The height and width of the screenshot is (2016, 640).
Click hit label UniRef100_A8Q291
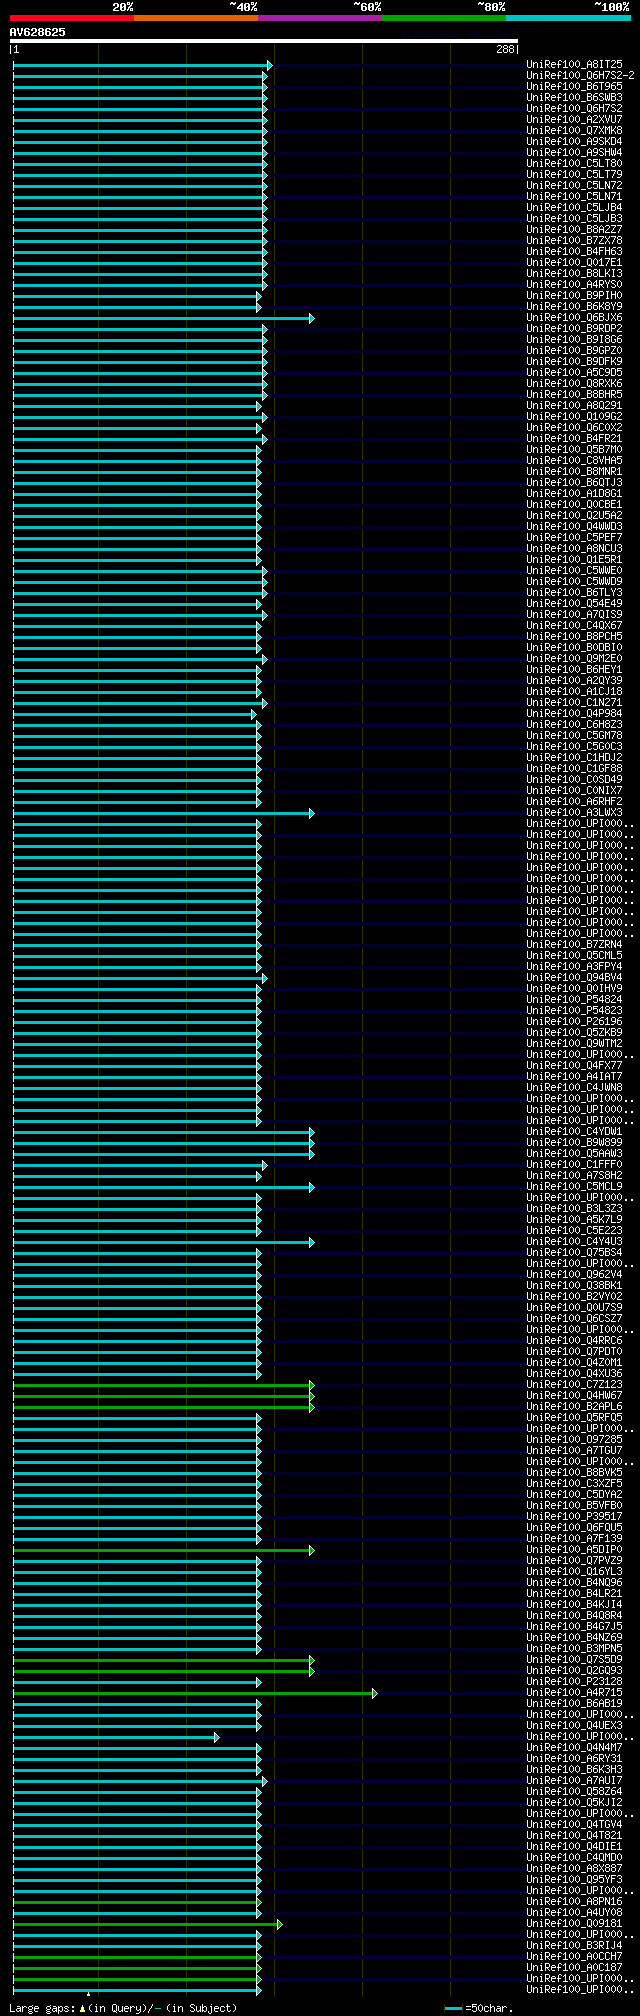(x=574, y=406)
